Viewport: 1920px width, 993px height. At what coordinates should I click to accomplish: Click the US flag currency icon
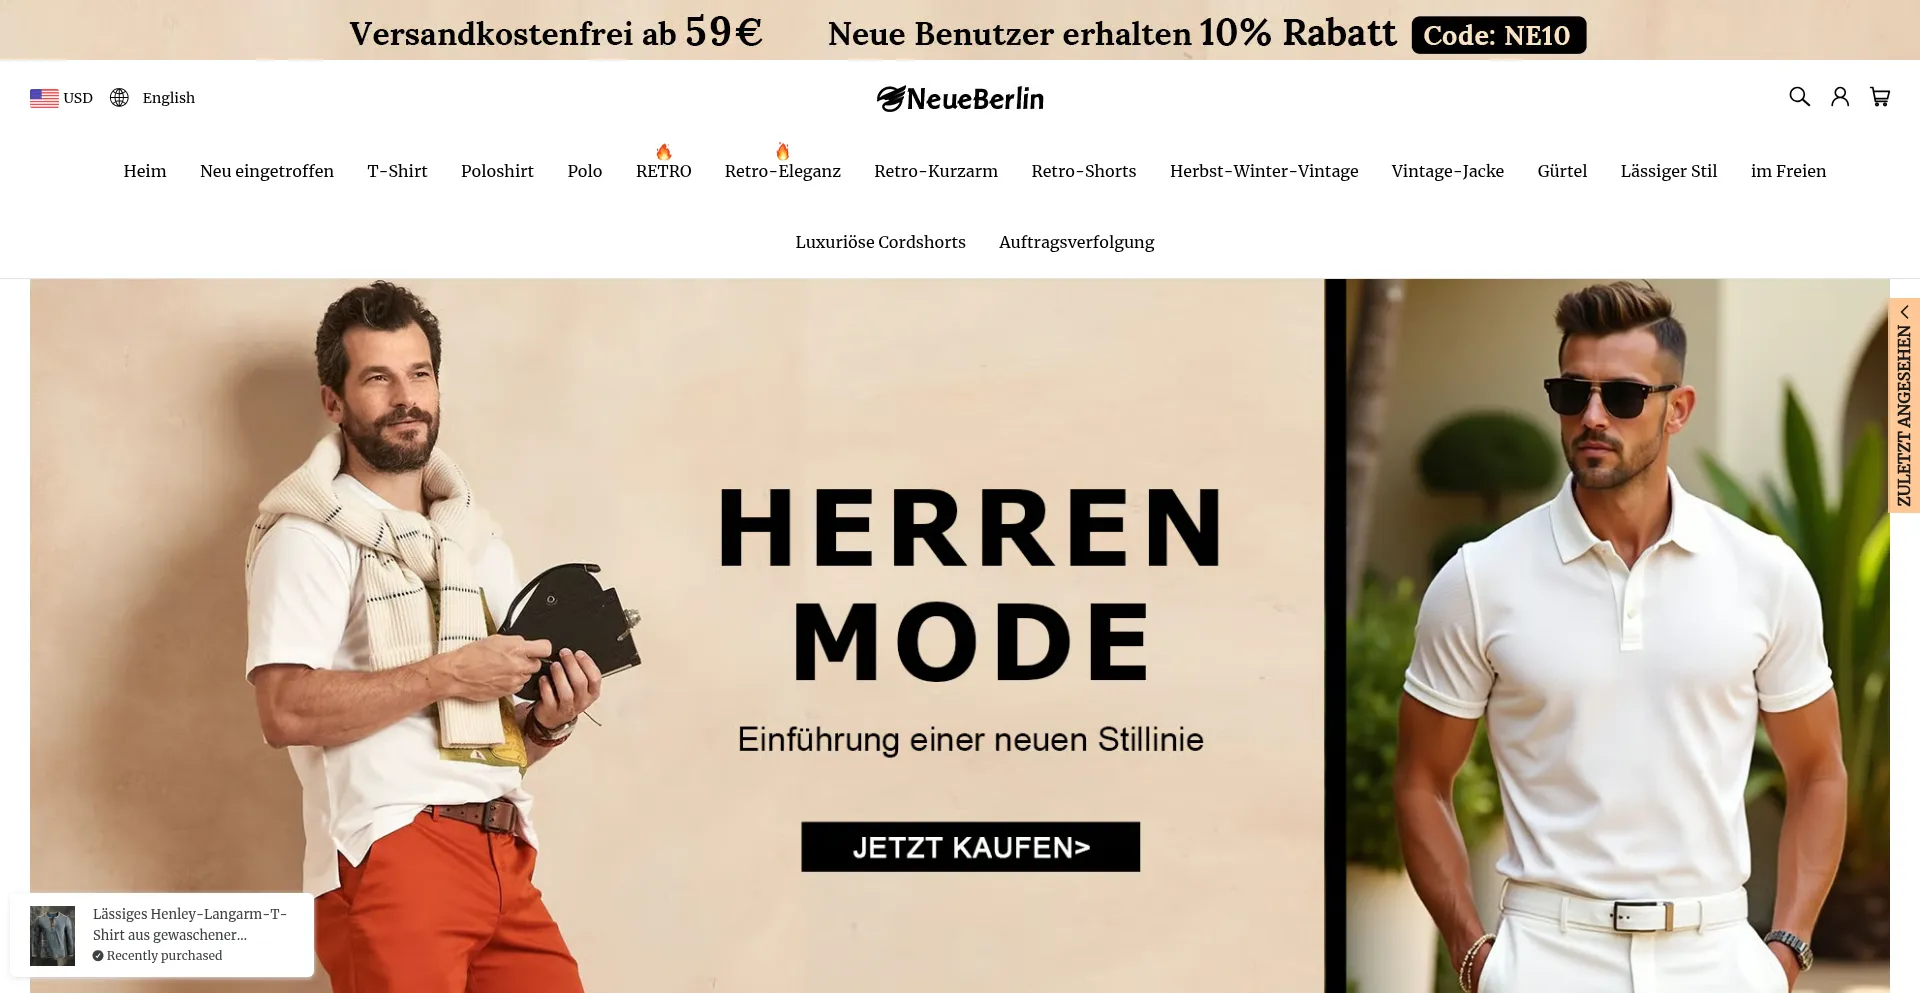[44, 98]
